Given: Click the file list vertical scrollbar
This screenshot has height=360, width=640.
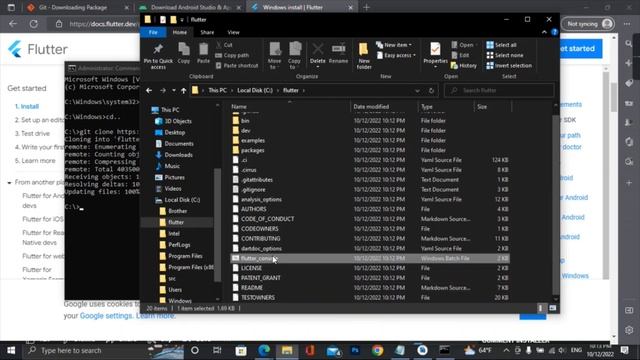Looking at the screenshot, I should pos(556,204).
